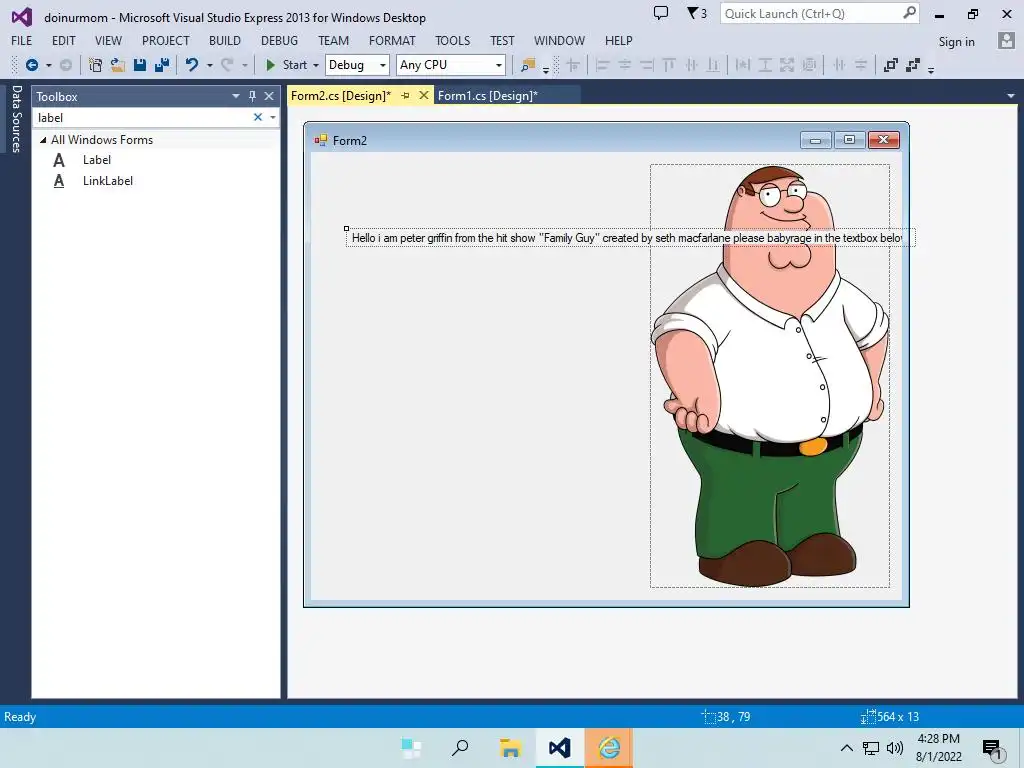Open layout toolbar overflow options
The width and height of the screenshot is (1024, 768).
[x=931, y=69]
